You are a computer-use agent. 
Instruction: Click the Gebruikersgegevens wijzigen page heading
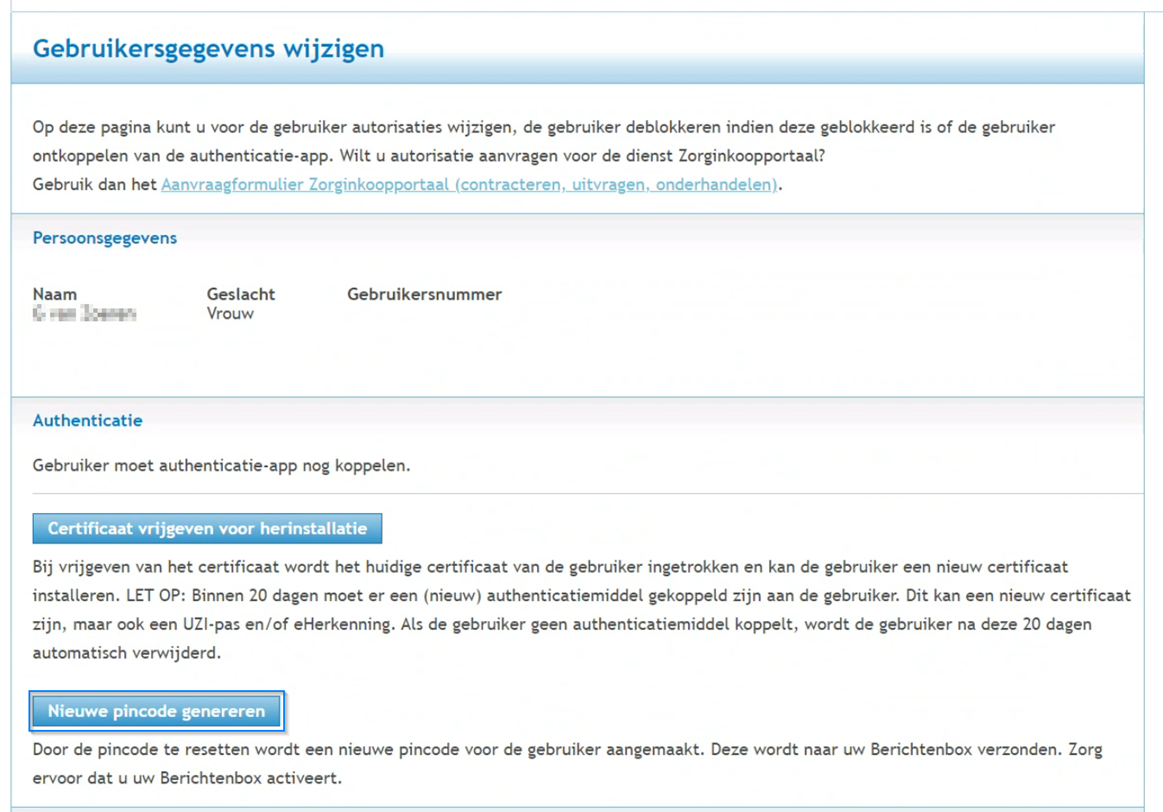pos(208,49)
